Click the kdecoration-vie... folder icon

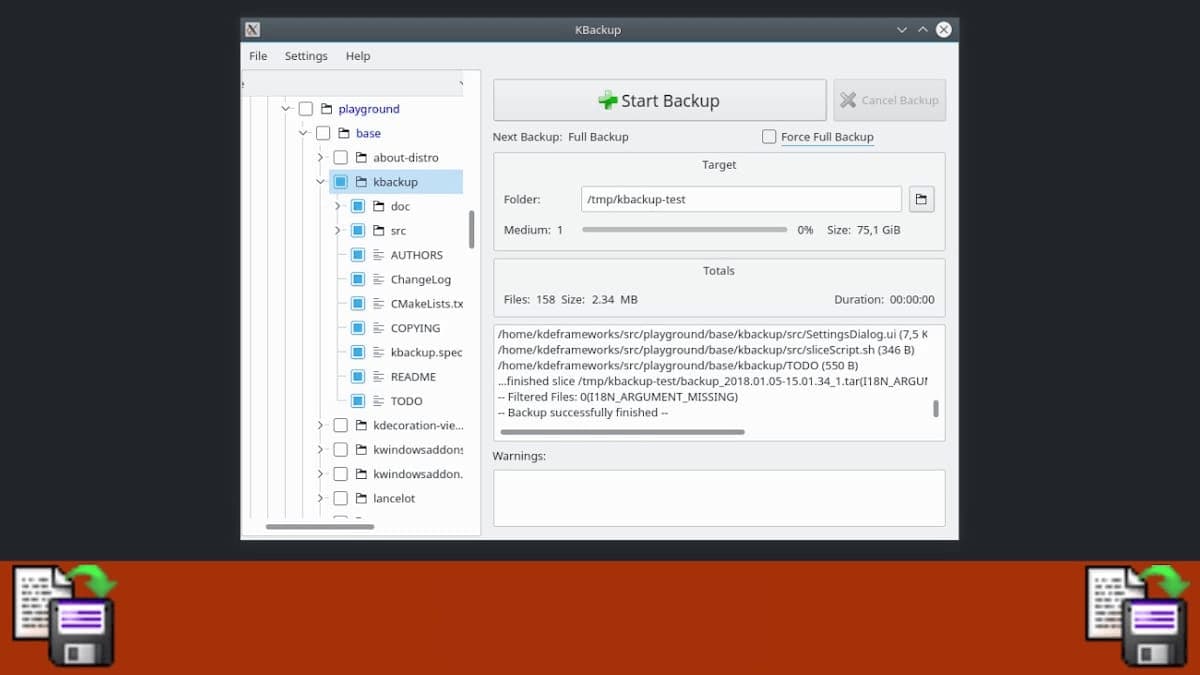click(x=361, y=425)
